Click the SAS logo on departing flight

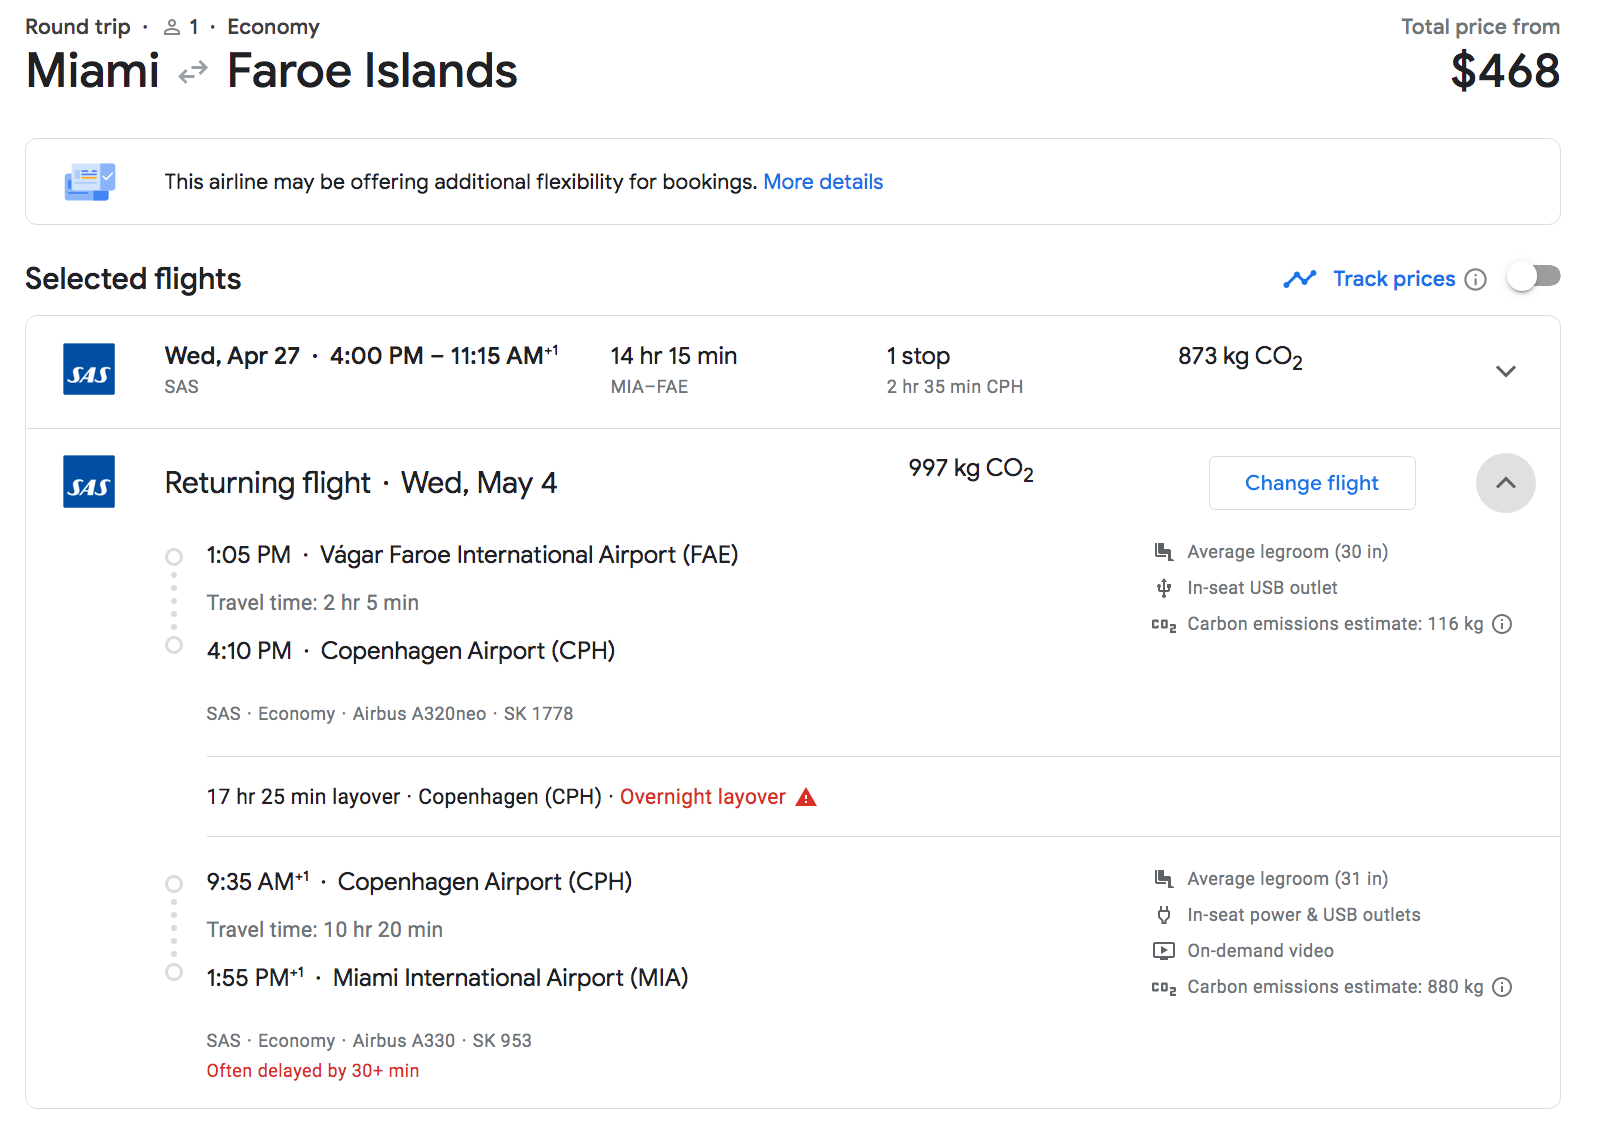point(89,369)
